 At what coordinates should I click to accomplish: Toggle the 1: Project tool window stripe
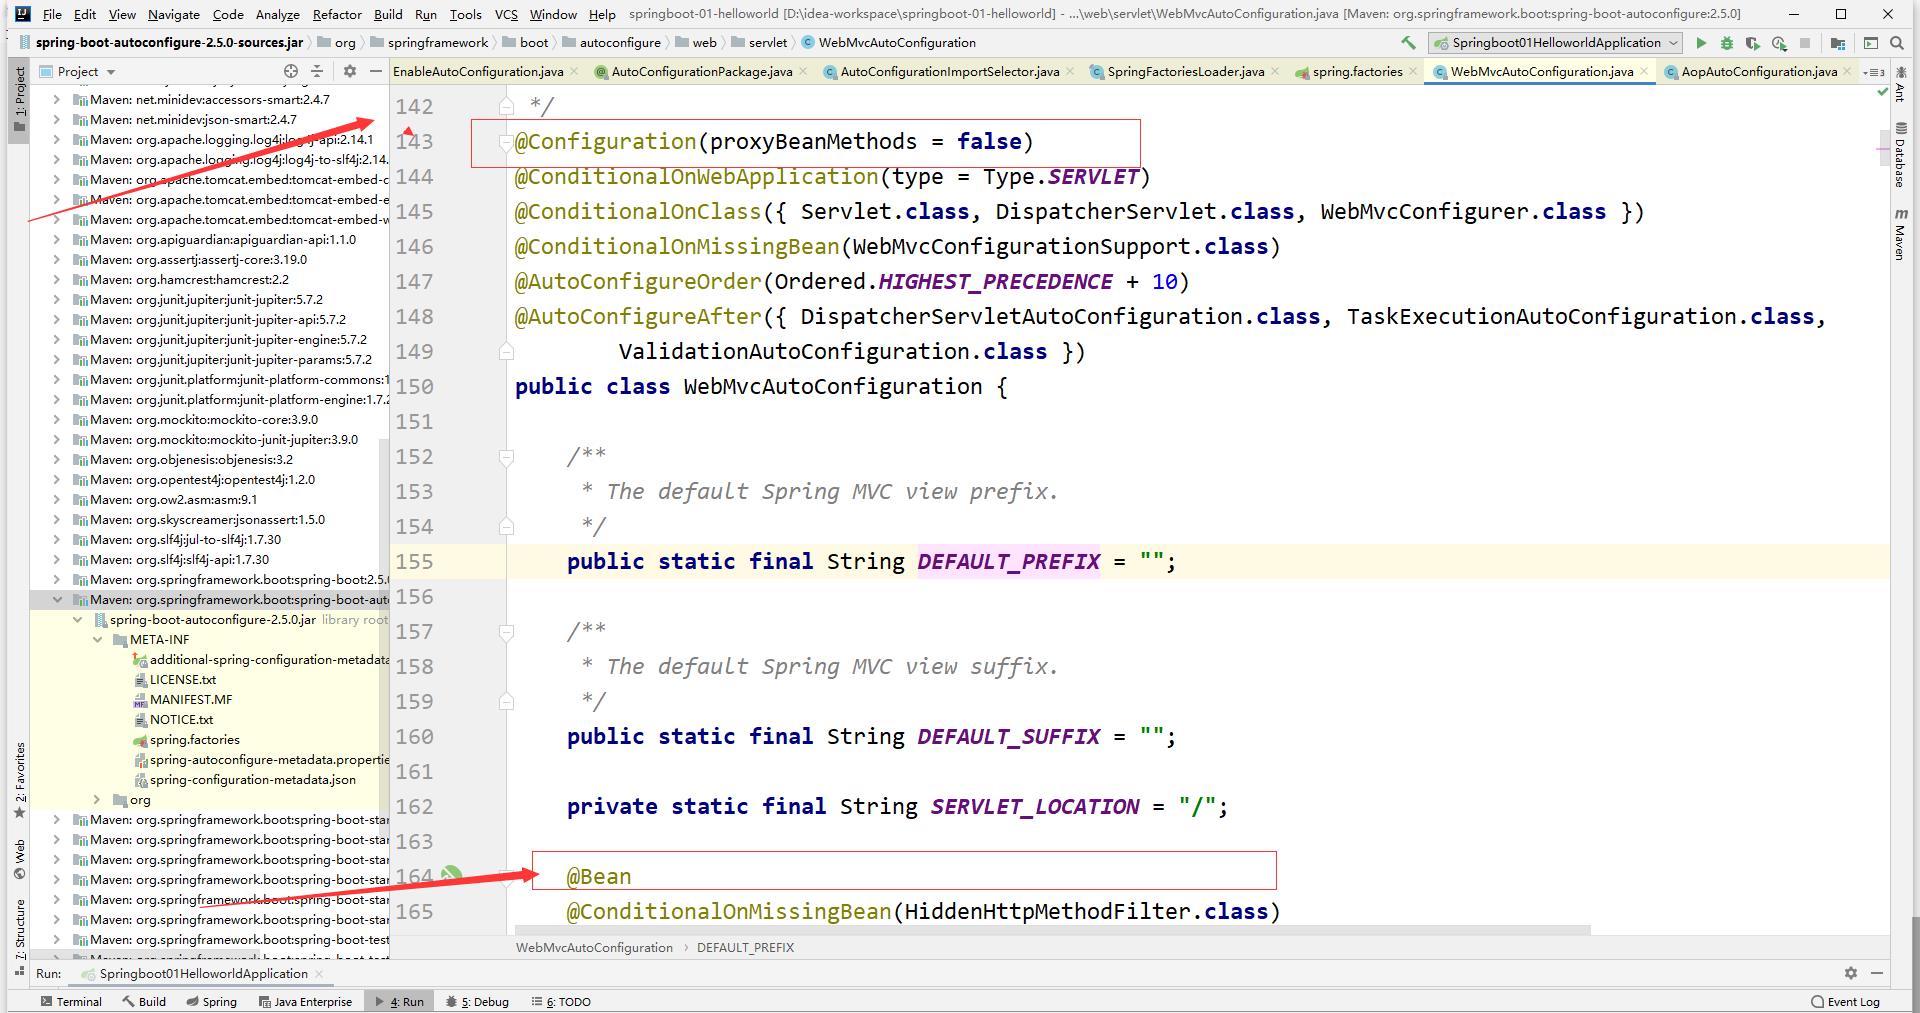click(19, 102)
